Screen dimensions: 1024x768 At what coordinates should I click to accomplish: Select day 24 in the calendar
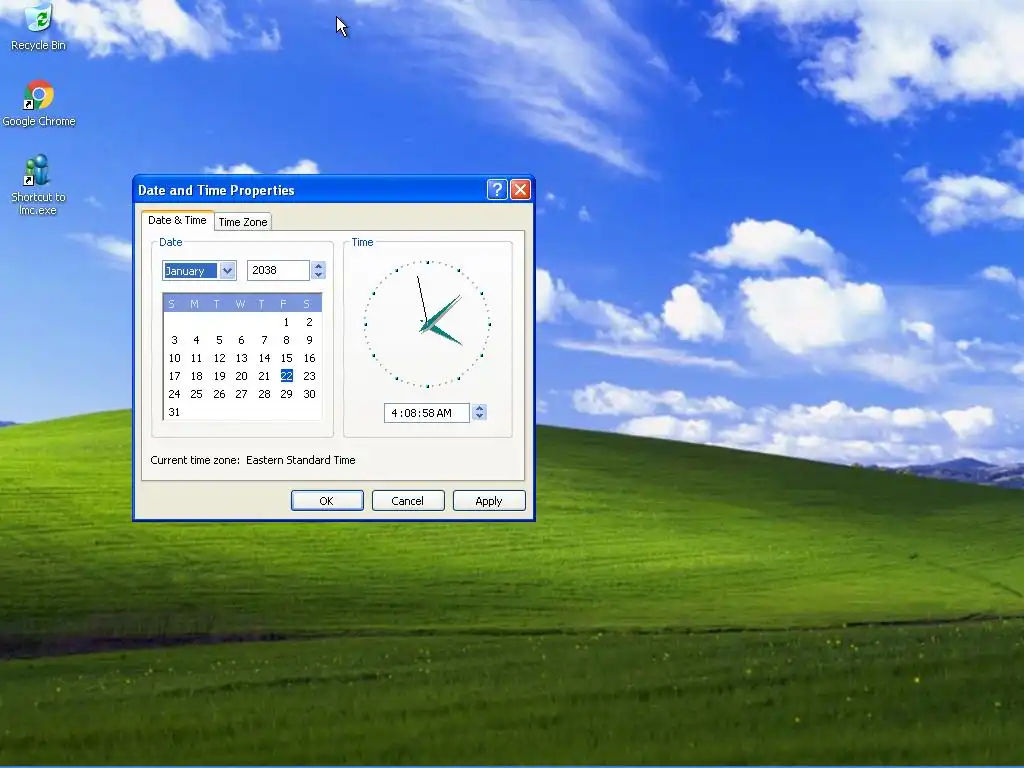tap(174, 394)
